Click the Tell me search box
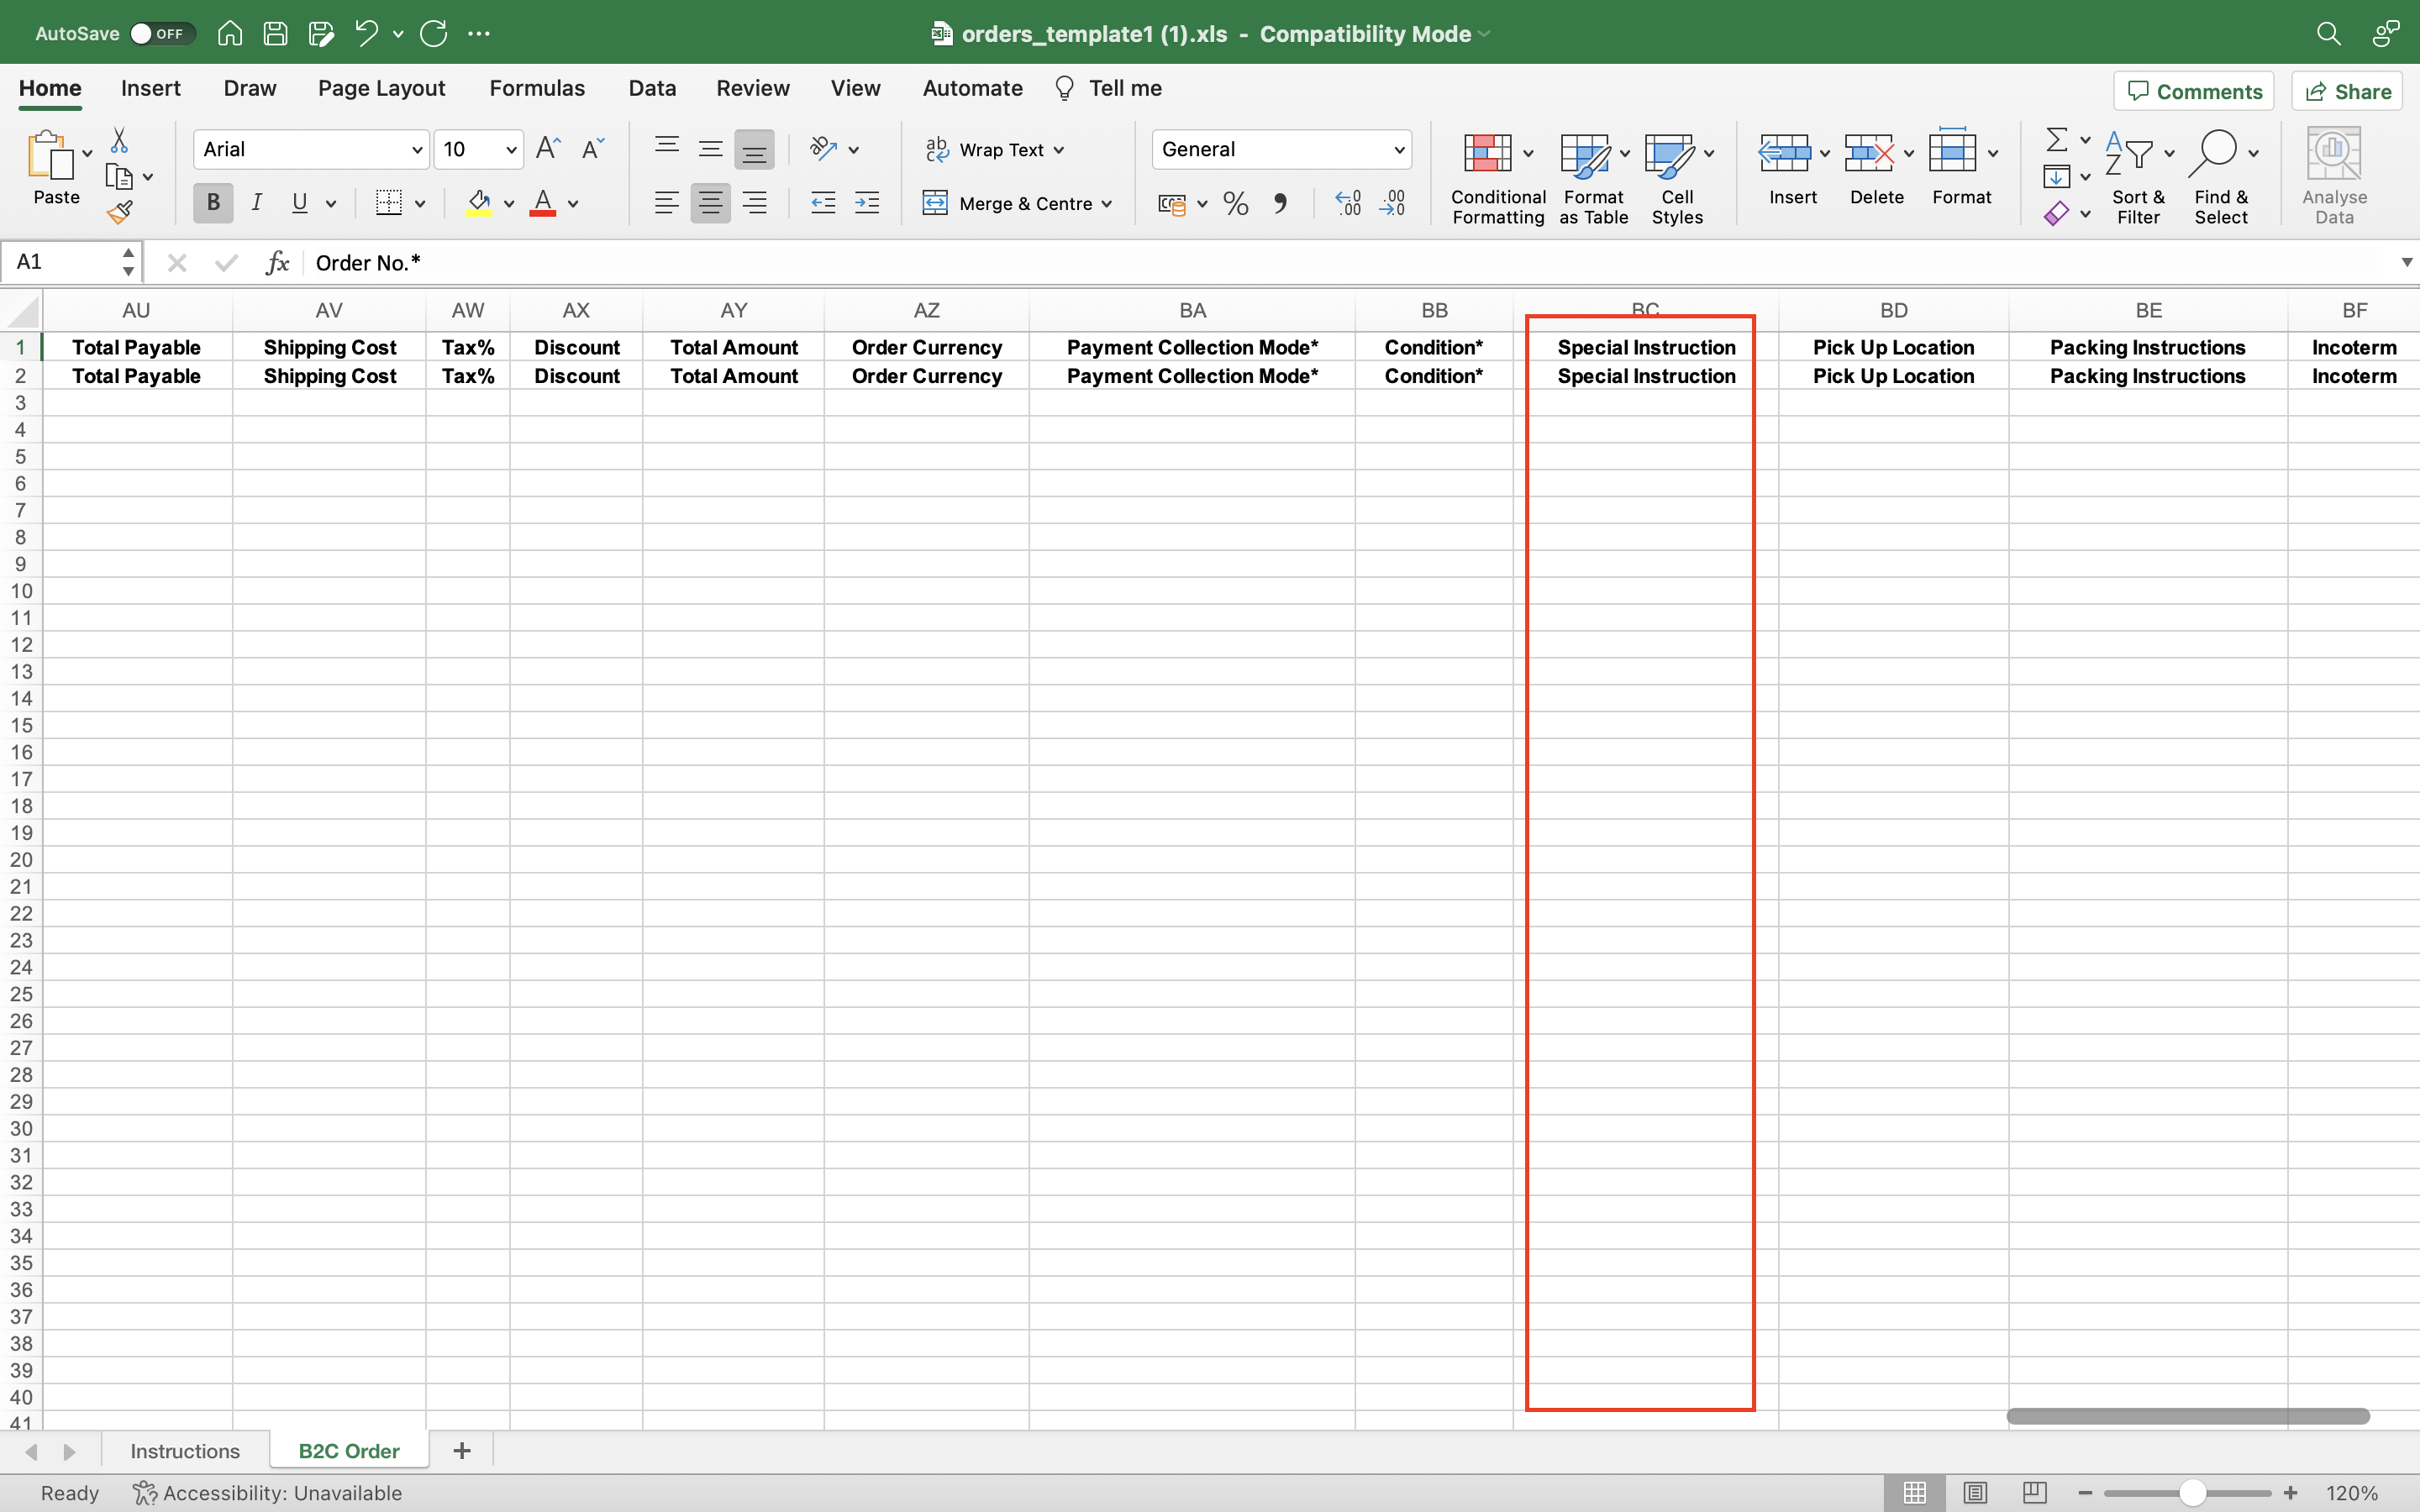 tap(1110, 88)
